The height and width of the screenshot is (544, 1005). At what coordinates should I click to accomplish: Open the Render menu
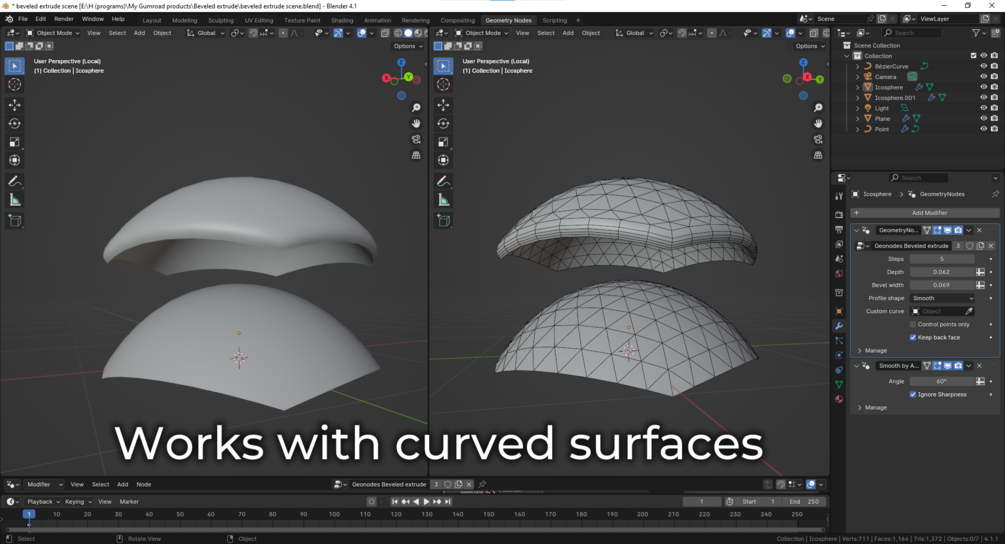63,19
